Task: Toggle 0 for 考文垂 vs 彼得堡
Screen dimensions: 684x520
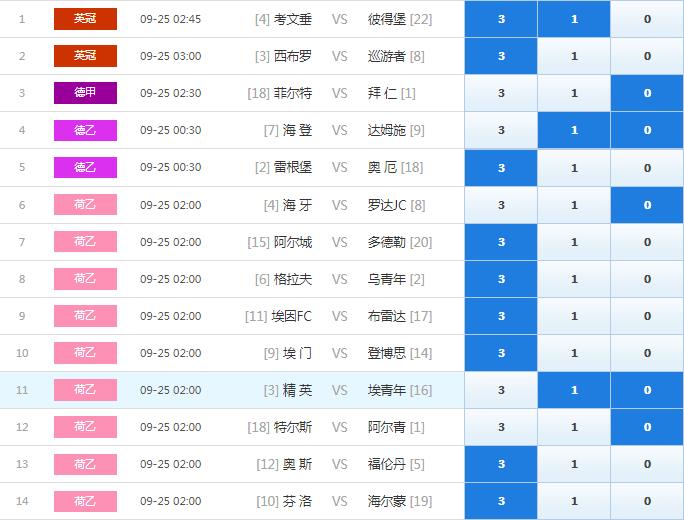Action: pos(647,19)
